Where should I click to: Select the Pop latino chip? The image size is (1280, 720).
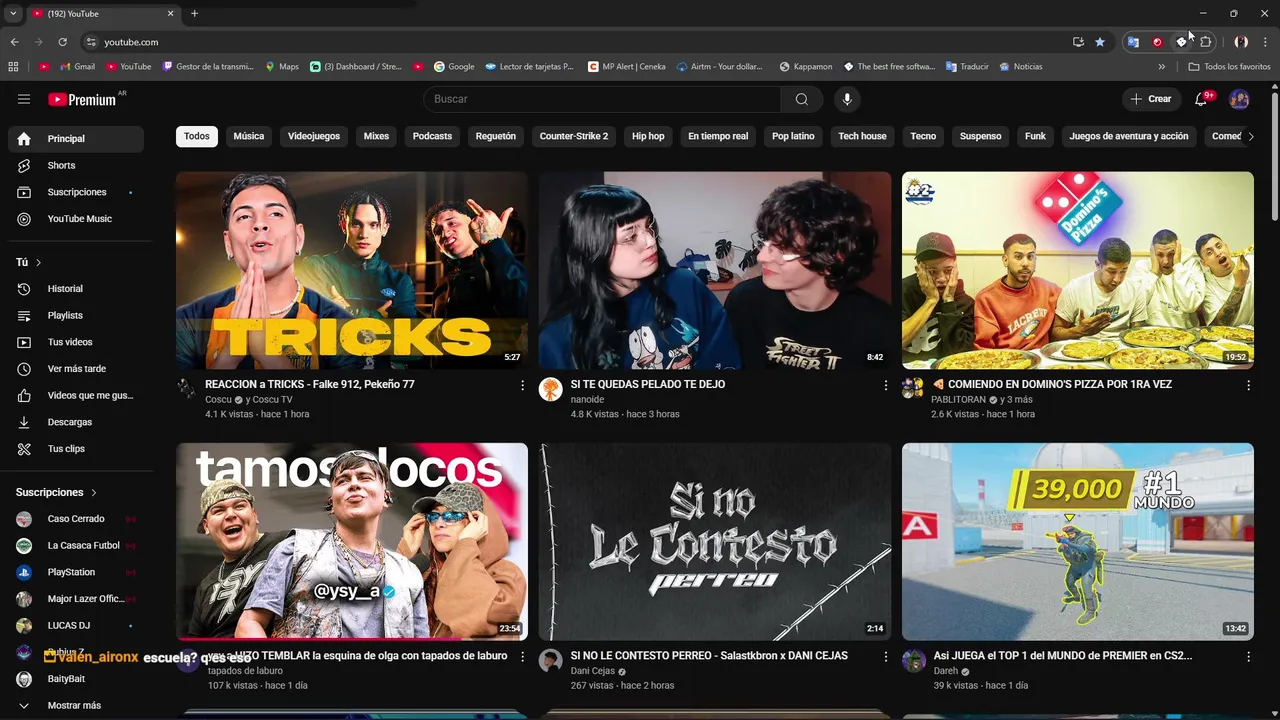tap(793, 136)
